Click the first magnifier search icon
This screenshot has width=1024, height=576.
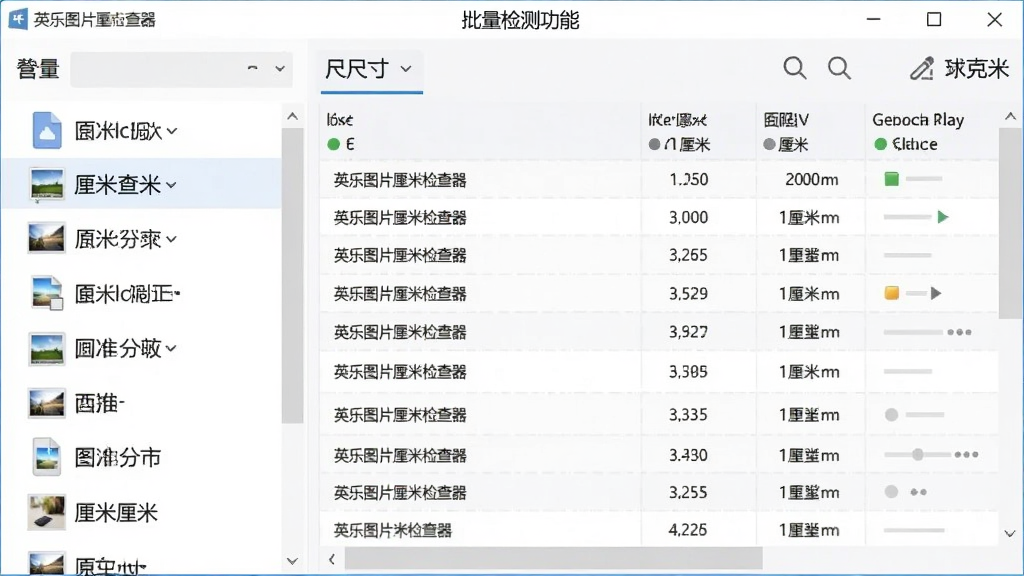[x=794, y=68]
